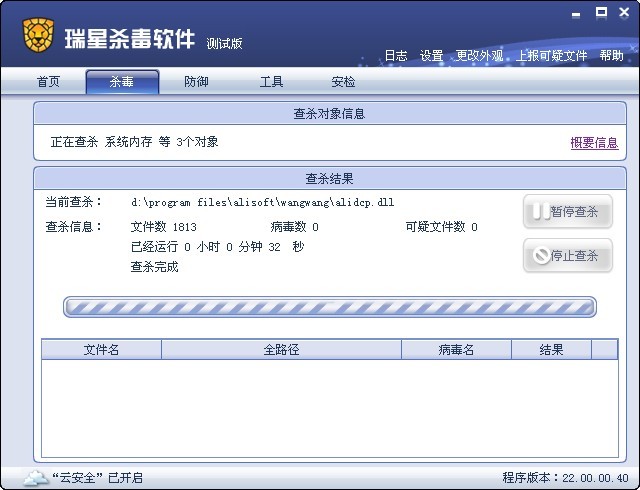This screenshot has height=490, width=640.
Task: Click 上报可疑文件 in the top menu
Action: coord(551,56)
